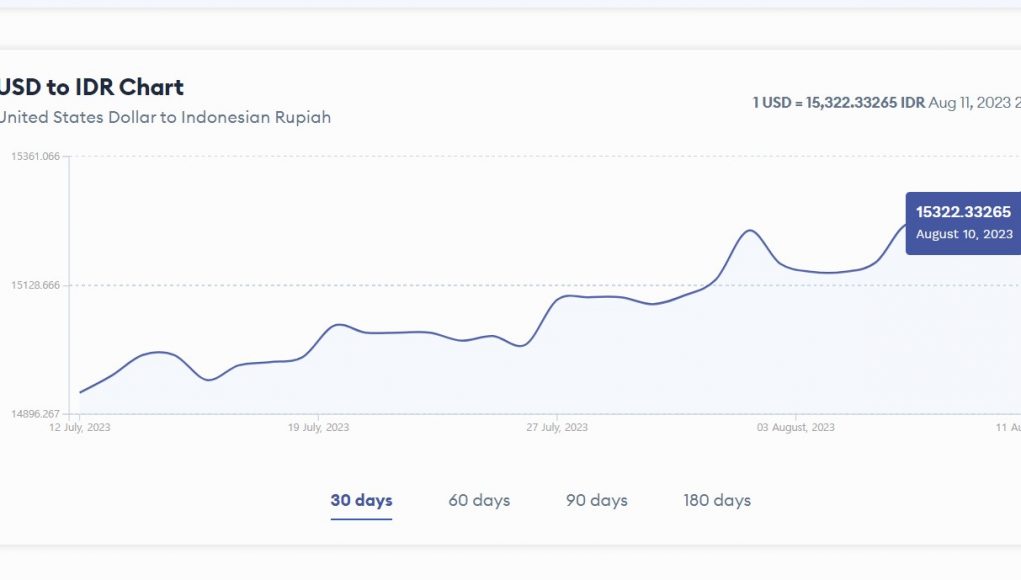Switch to the 30 days tab

pos(361,500)
